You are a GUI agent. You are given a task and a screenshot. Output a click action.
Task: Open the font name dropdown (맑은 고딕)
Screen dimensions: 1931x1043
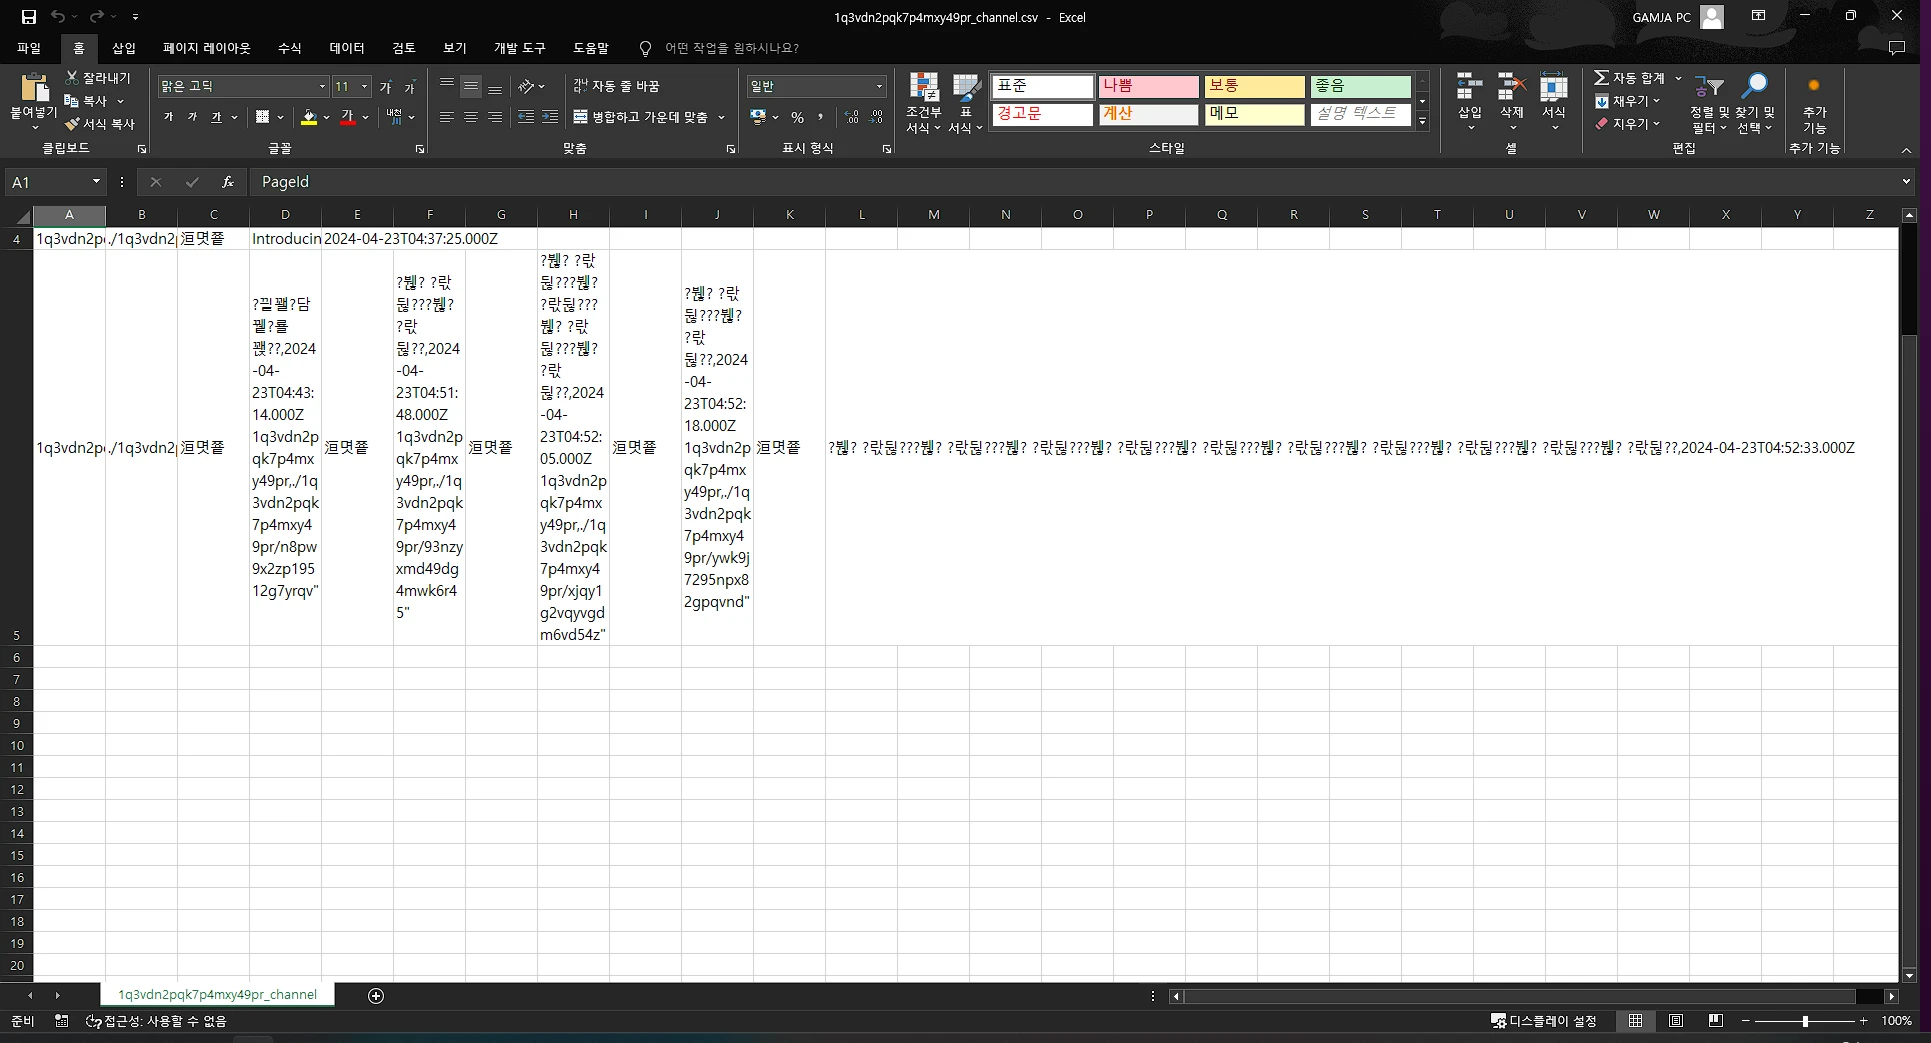322,87
